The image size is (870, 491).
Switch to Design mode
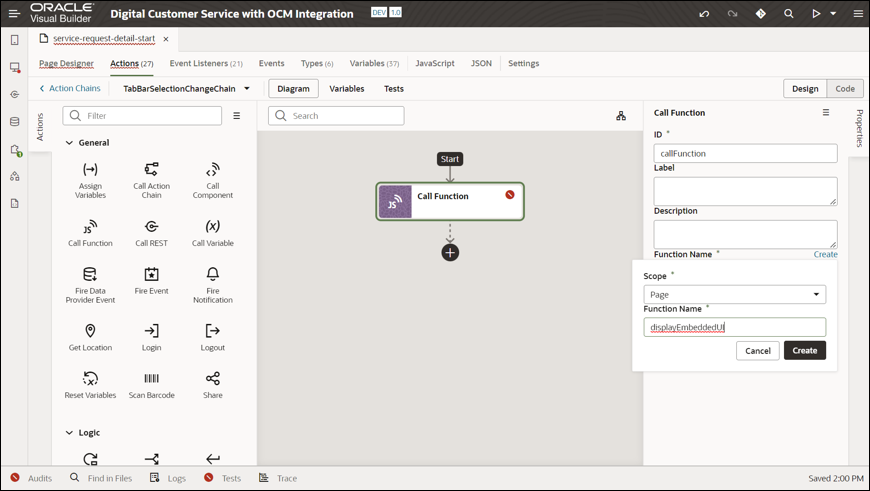click(x=805, y=89)
